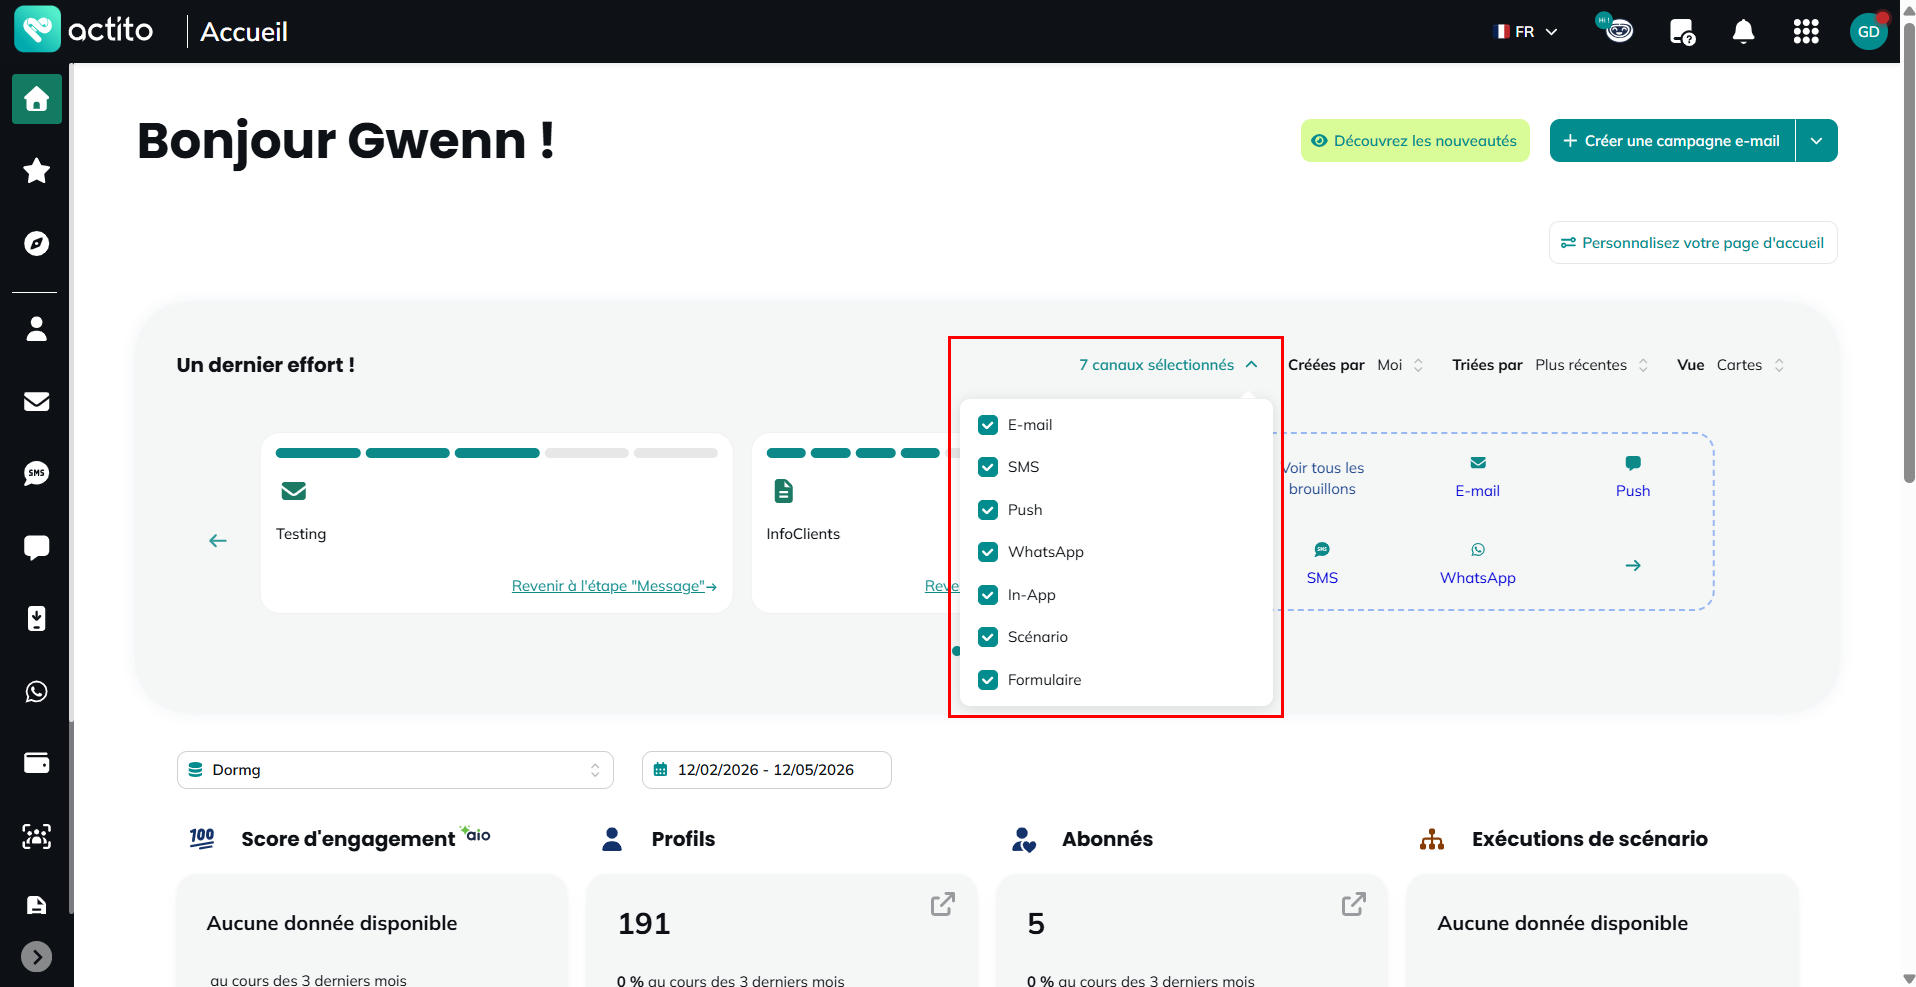Open the WhatsApp sidebar icon
Viewport: 1916px width, 987px height.
[x=37, y=691]
